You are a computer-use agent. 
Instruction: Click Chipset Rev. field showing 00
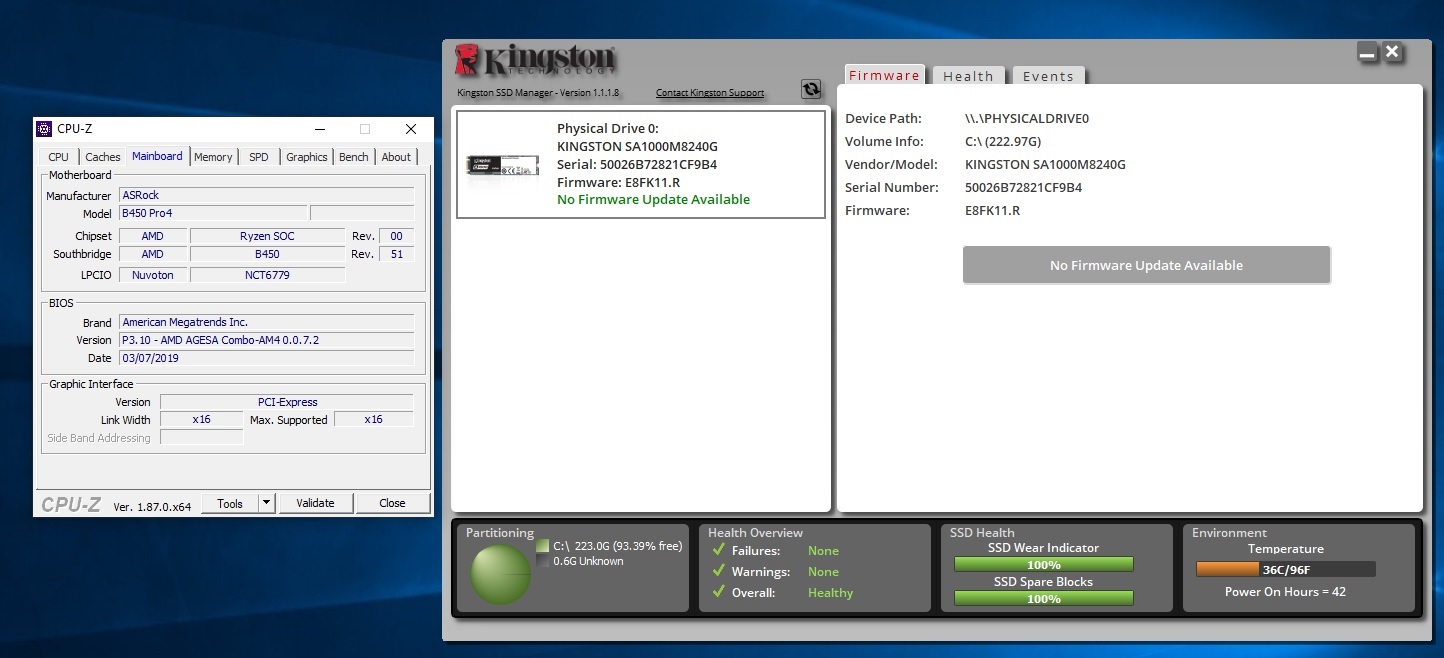coord(396,236)
